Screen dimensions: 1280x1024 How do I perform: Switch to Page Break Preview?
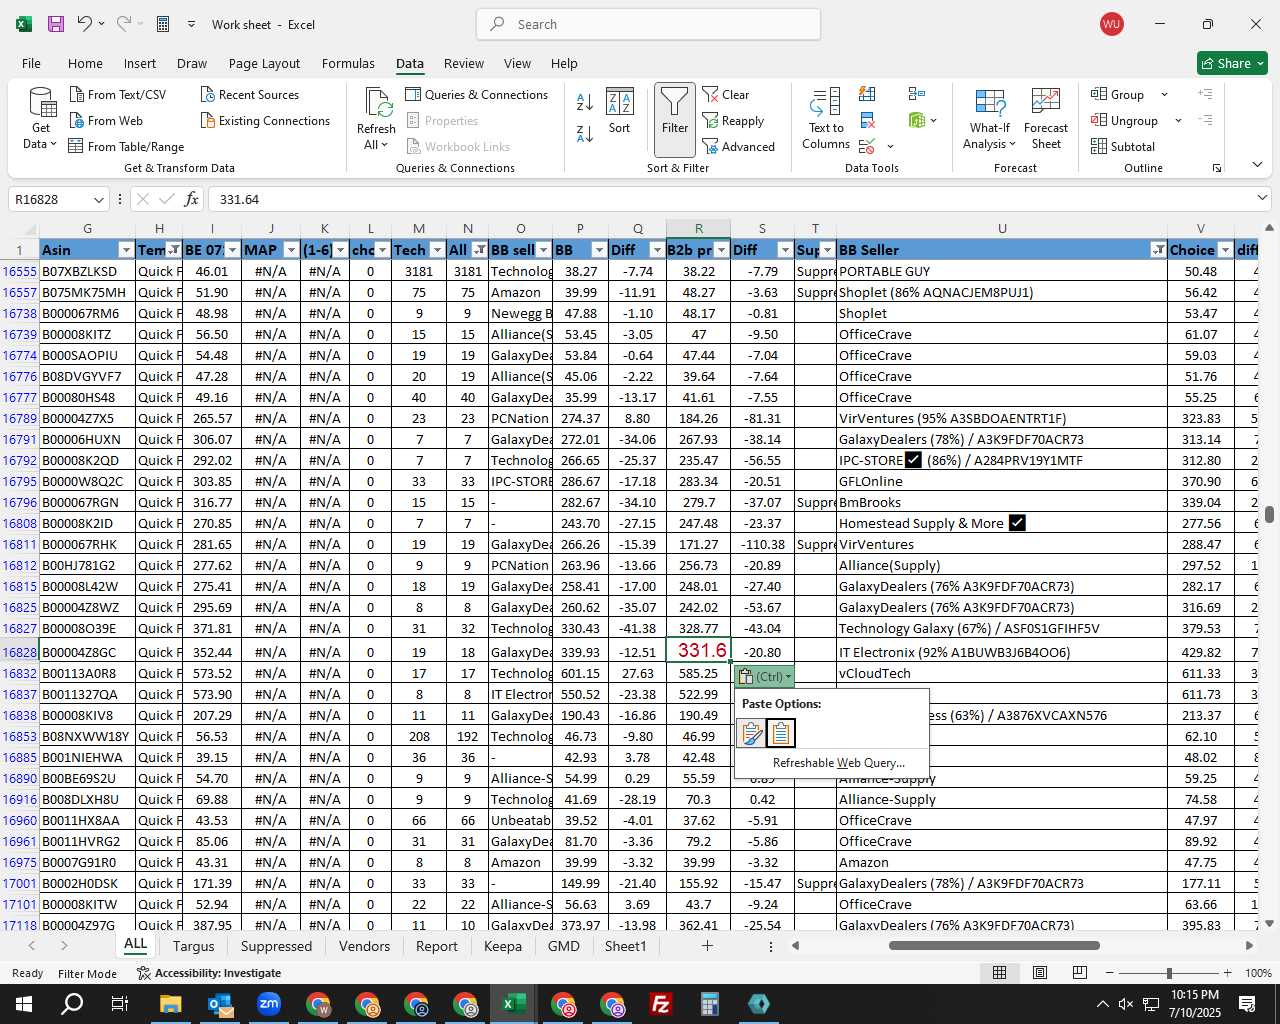pos(1079,973)
